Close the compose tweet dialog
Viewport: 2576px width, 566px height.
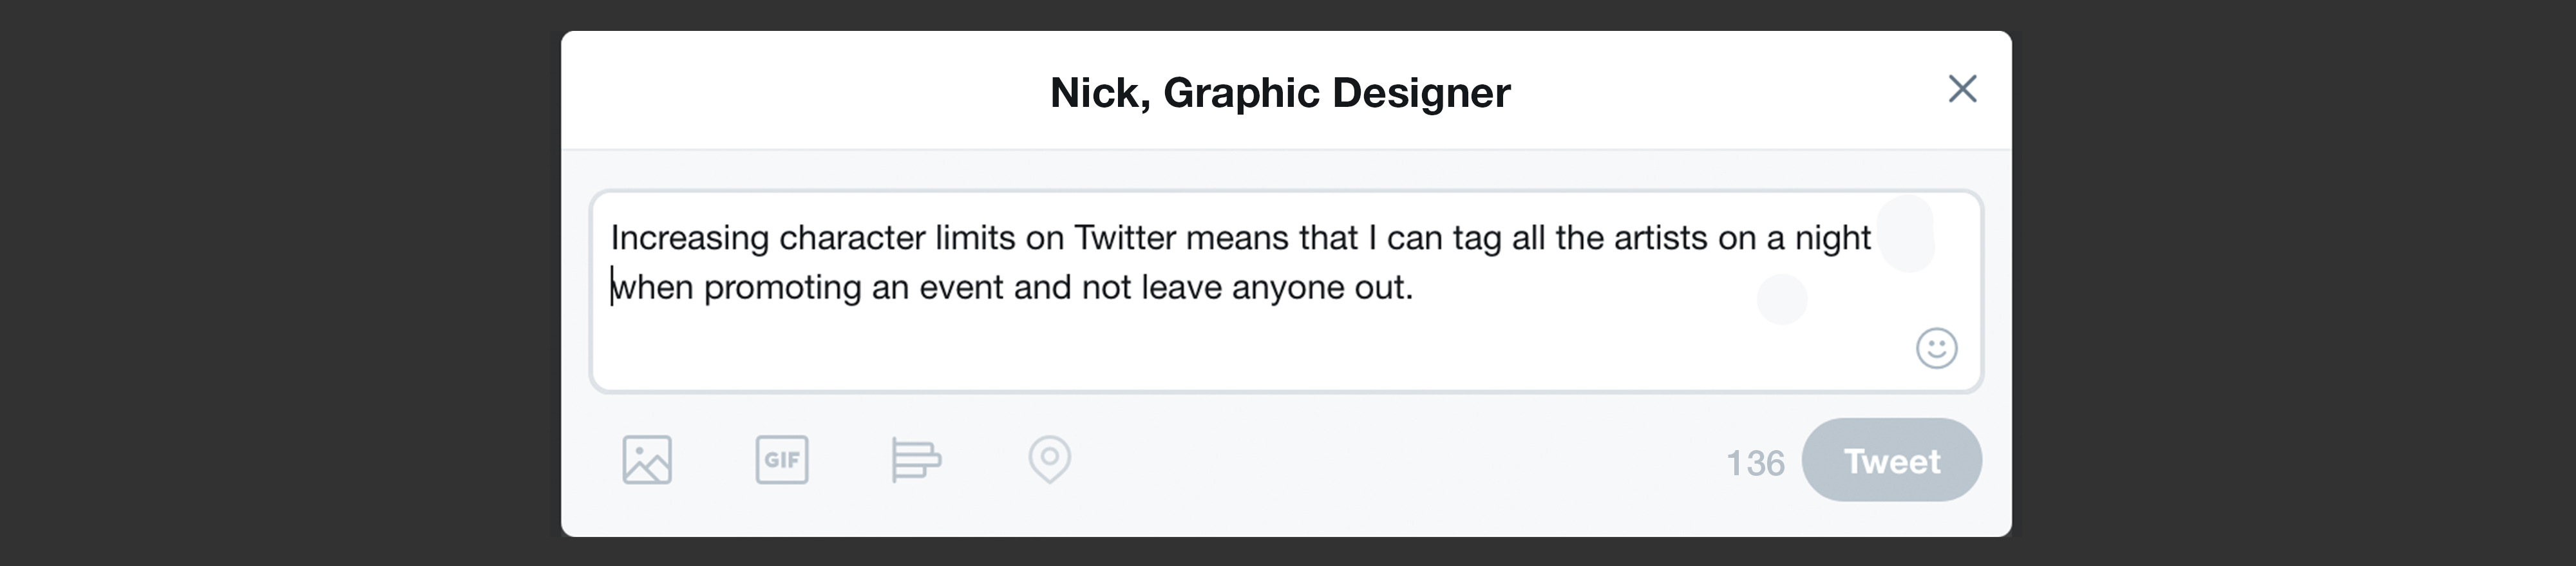coord(1962,89)
